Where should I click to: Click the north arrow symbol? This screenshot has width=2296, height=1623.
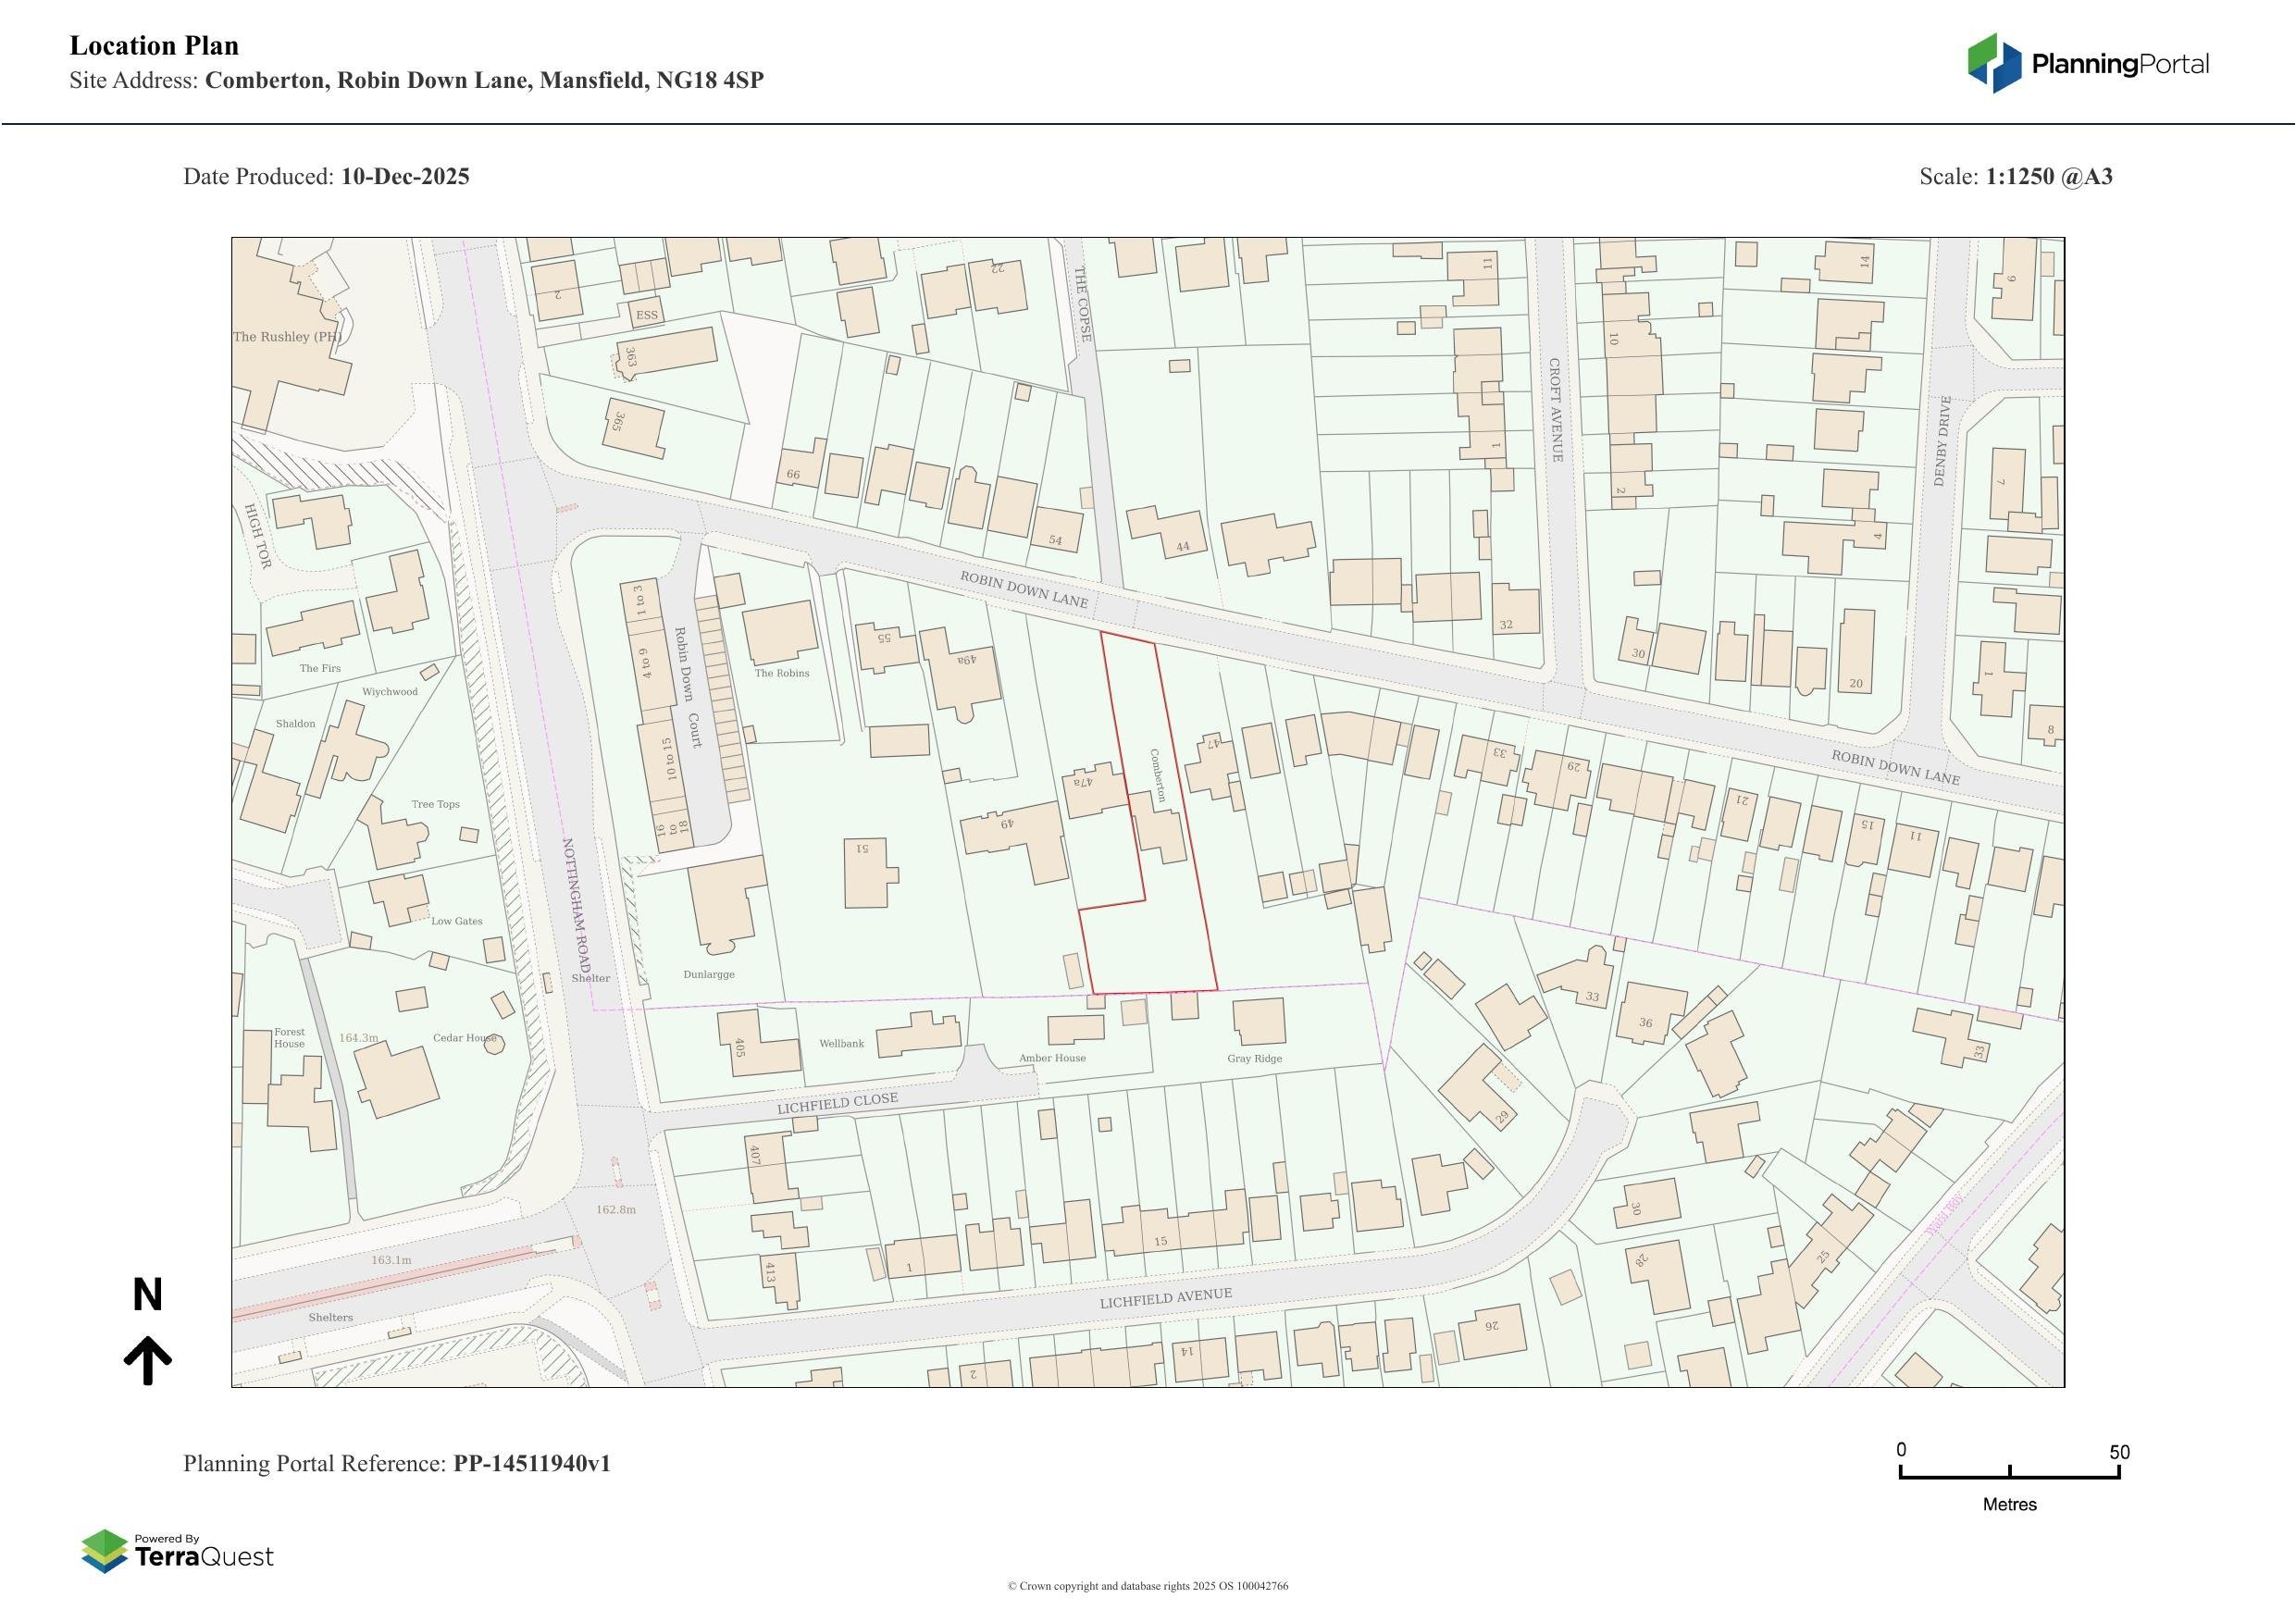coord(147,1361)
